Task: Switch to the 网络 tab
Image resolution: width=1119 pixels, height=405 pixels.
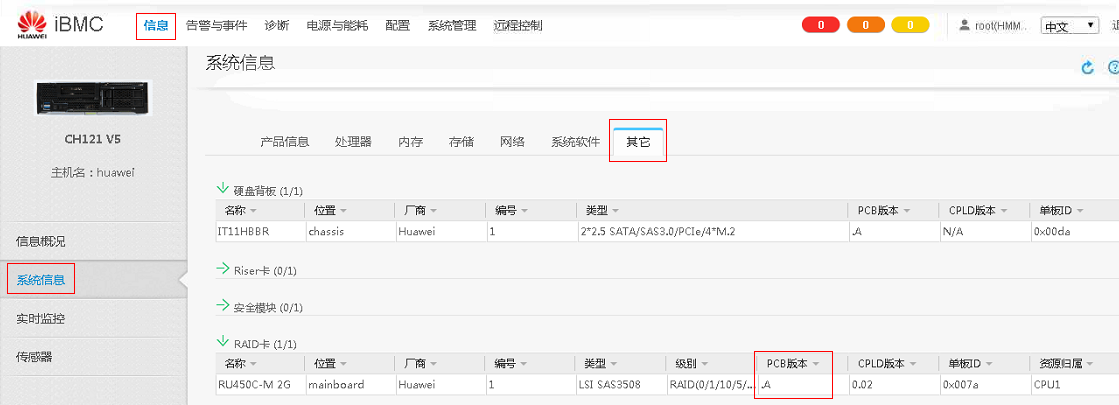Action: click(x=512, y=142)
